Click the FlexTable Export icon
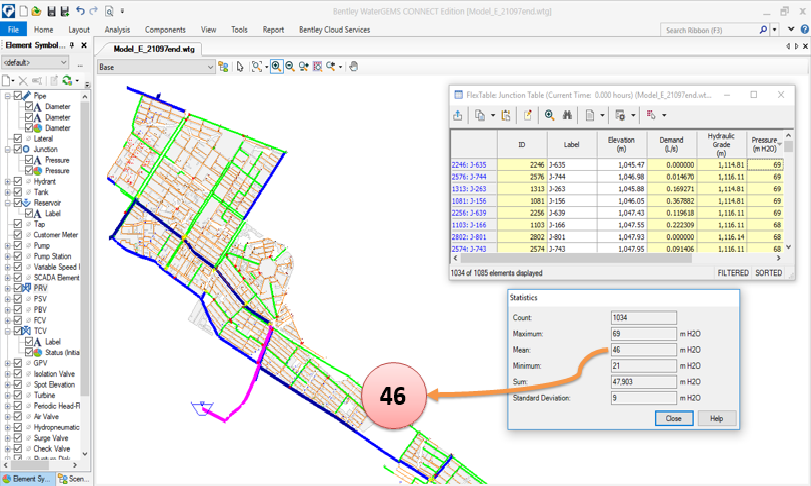The image size is (811, 486). click(x=458, y=115)
